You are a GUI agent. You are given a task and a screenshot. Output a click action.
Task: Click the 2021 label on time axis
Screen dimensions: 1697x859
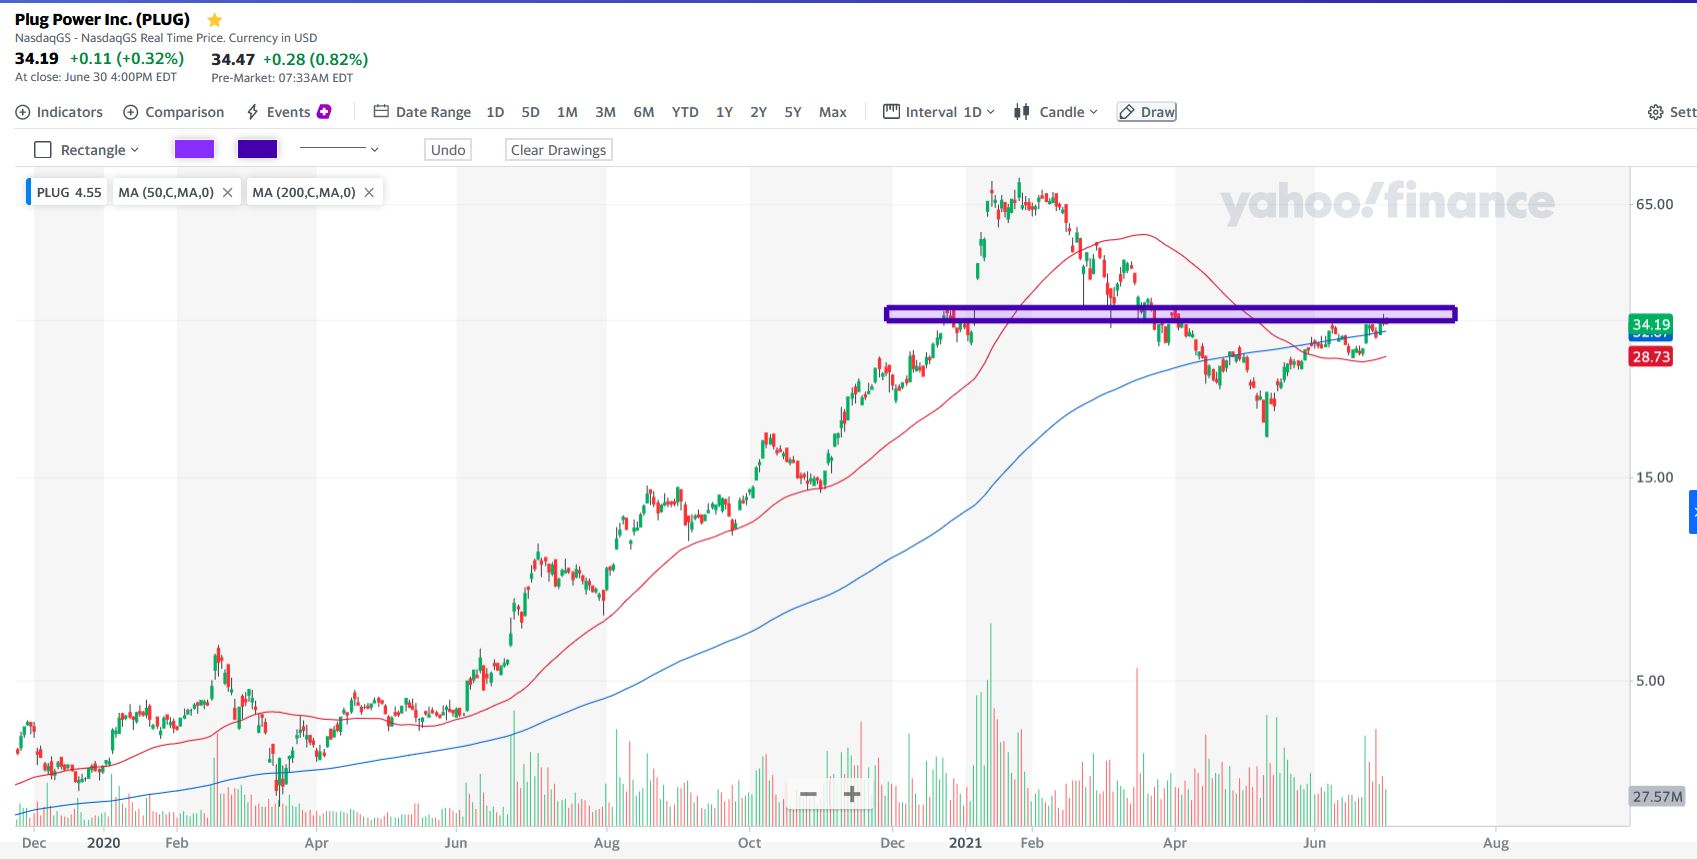[x=965, y=843]
